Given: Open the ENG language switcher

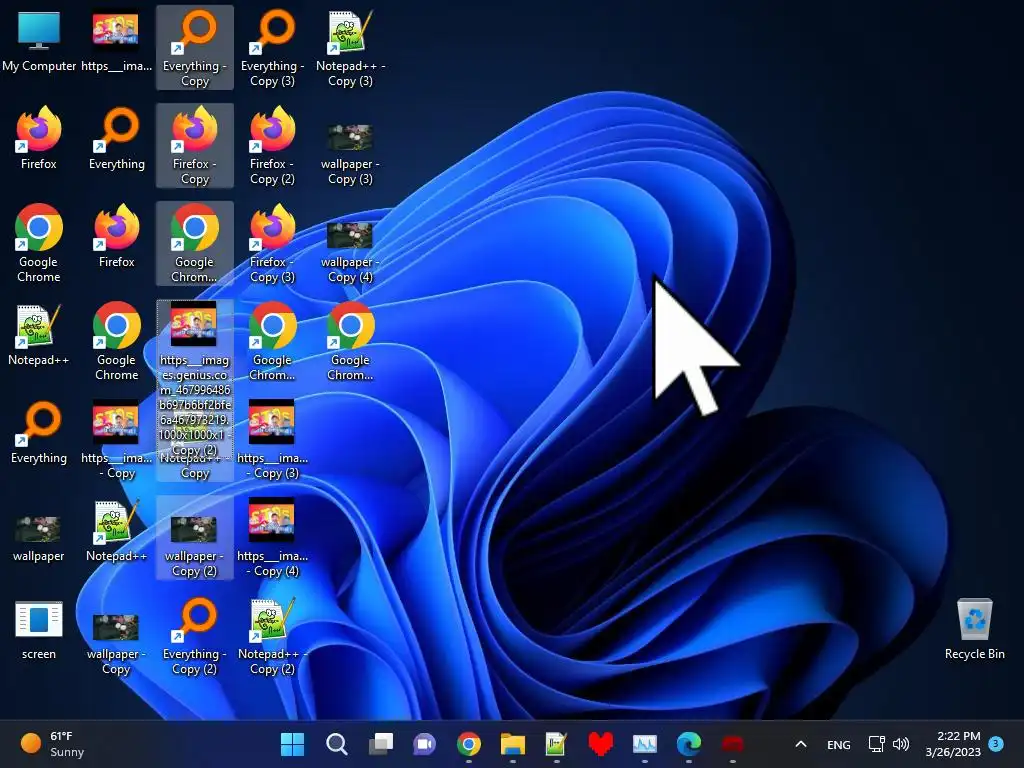Looking at the screenshot, I should coord(839,744).
